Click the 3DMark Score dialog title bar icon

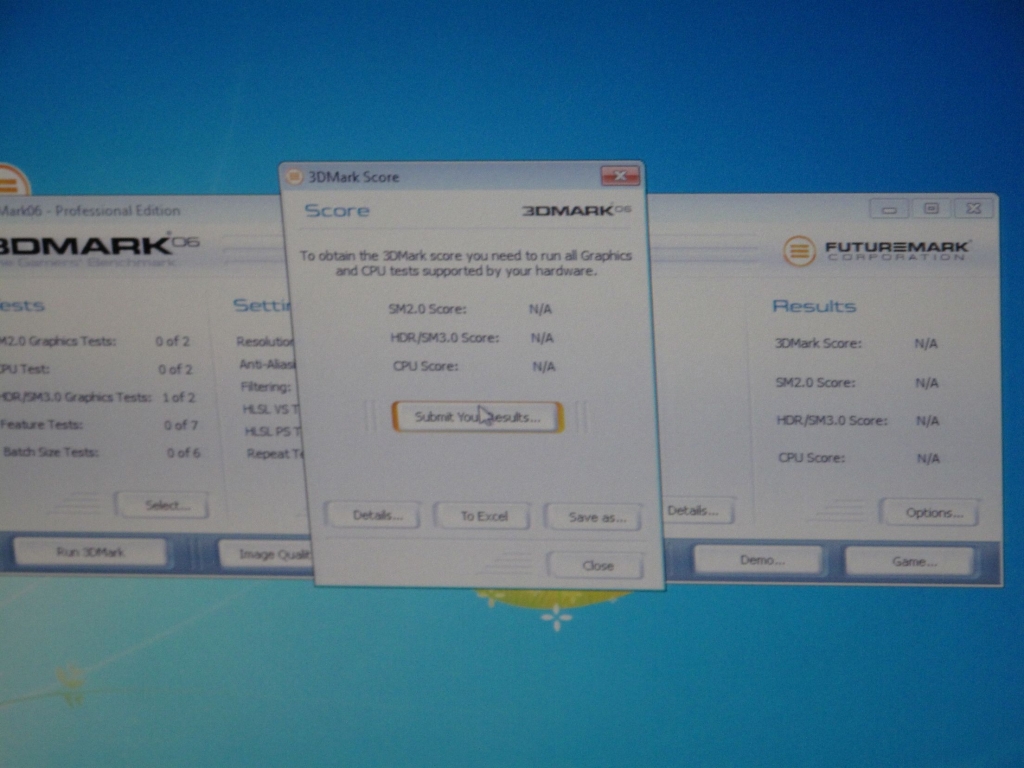click(295, 176)
